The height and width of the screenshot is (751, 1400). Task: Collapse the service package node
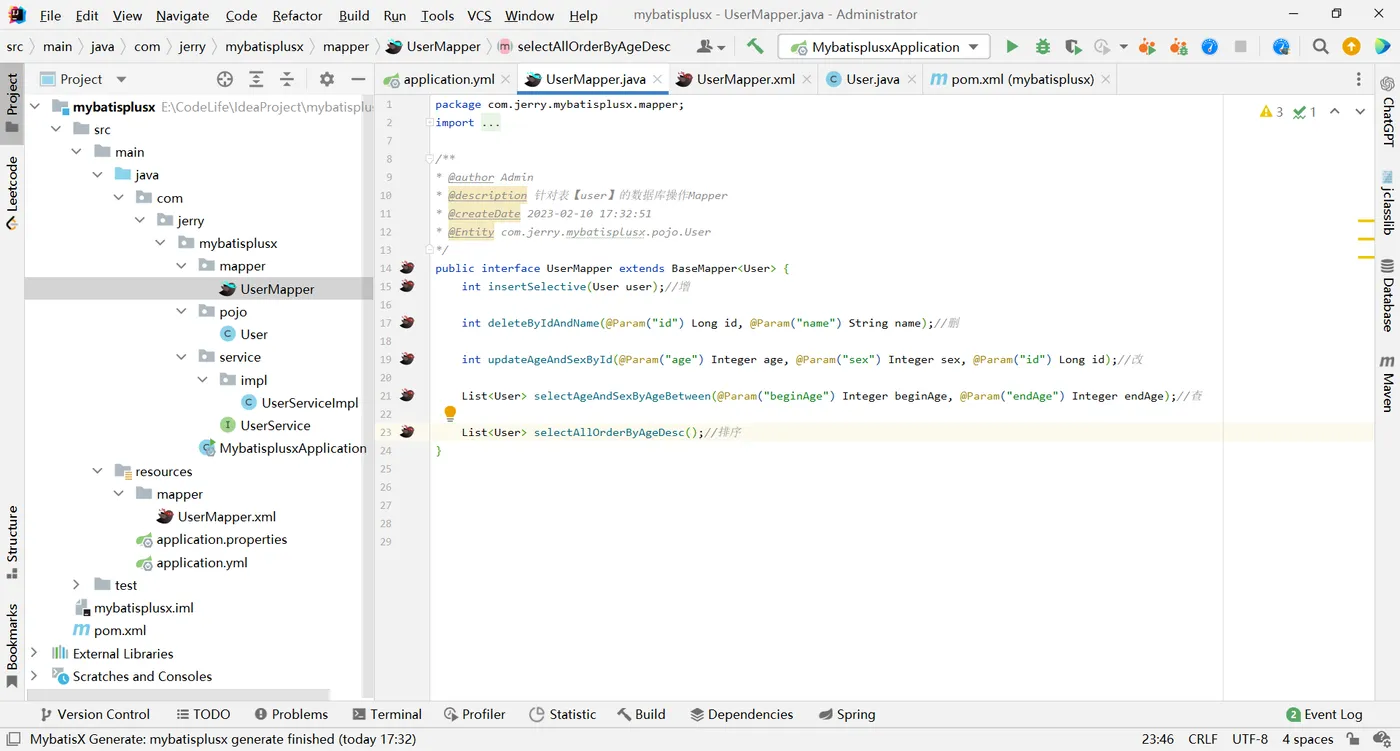181,356
